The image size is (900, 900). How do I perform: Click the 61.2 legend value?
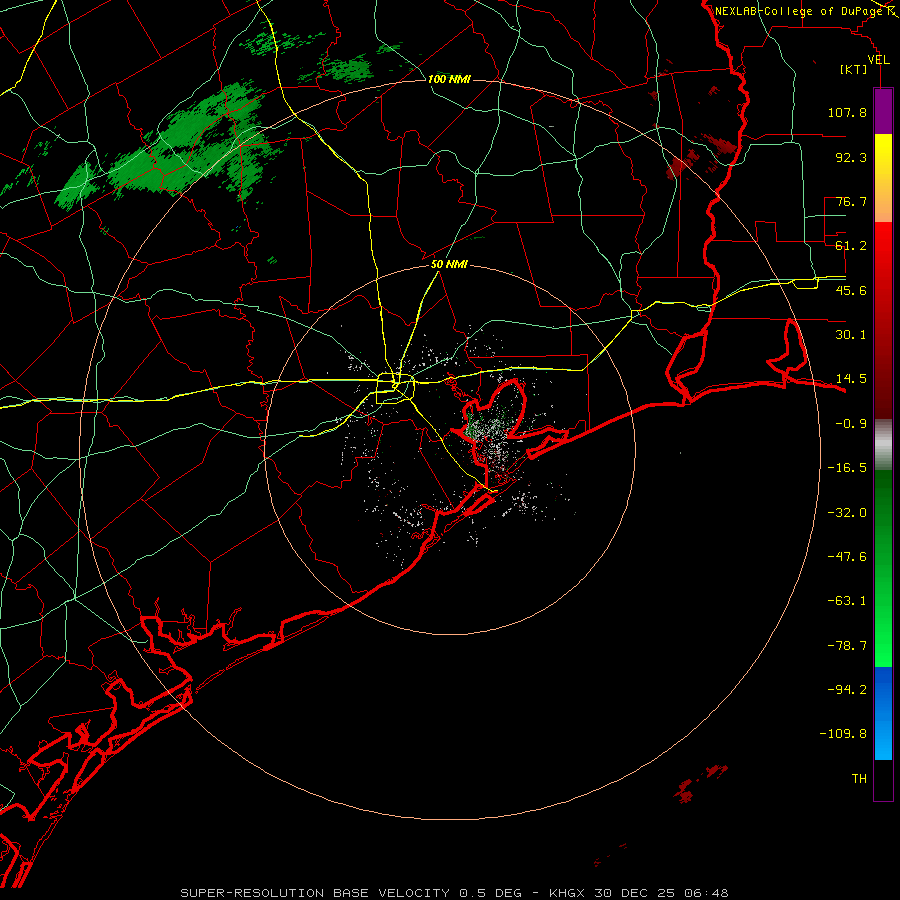[851, 246]
